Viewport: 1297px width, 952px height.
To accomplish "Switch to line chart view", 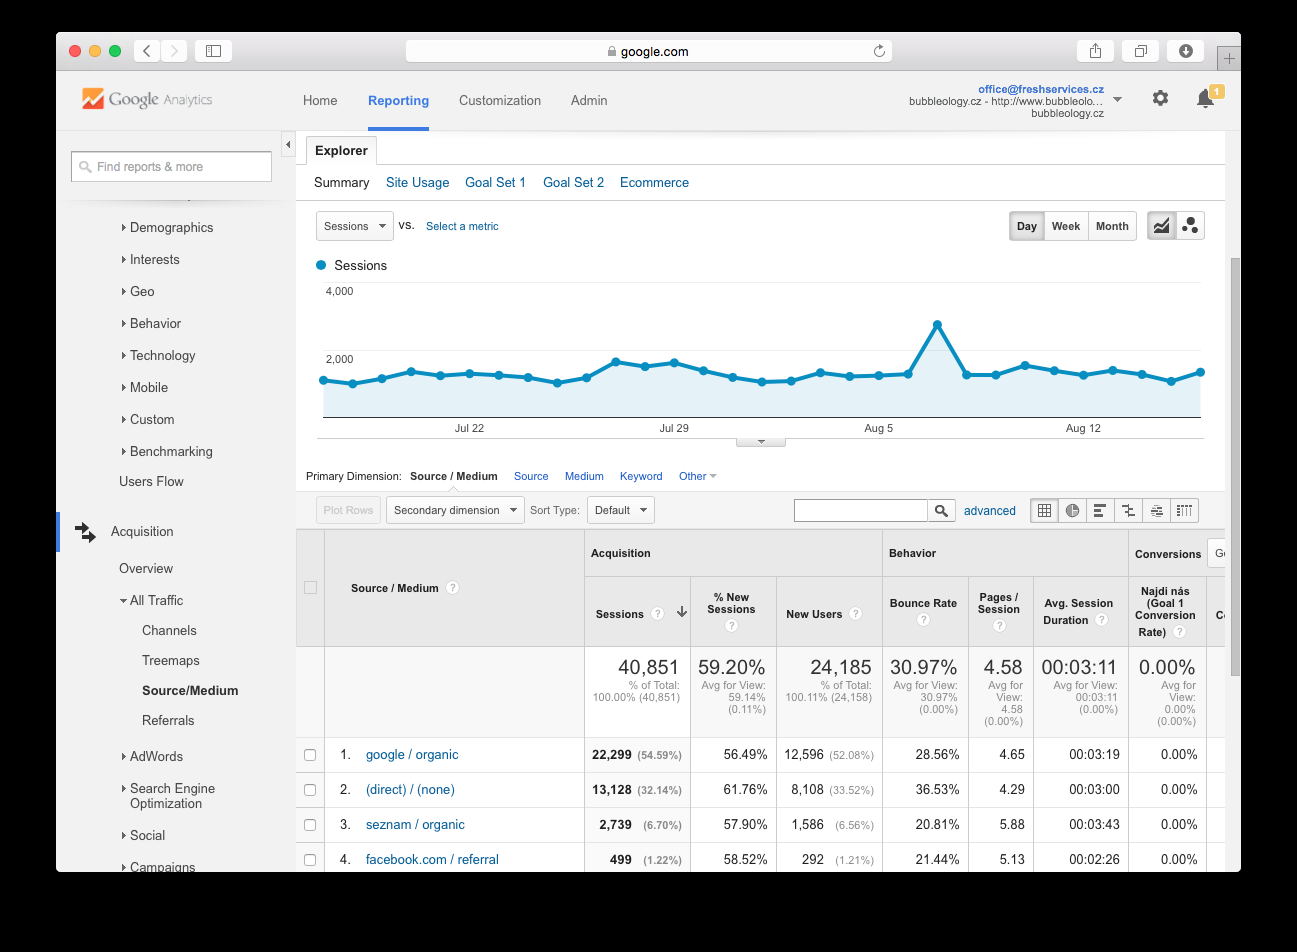I will tap(1161, 226).
